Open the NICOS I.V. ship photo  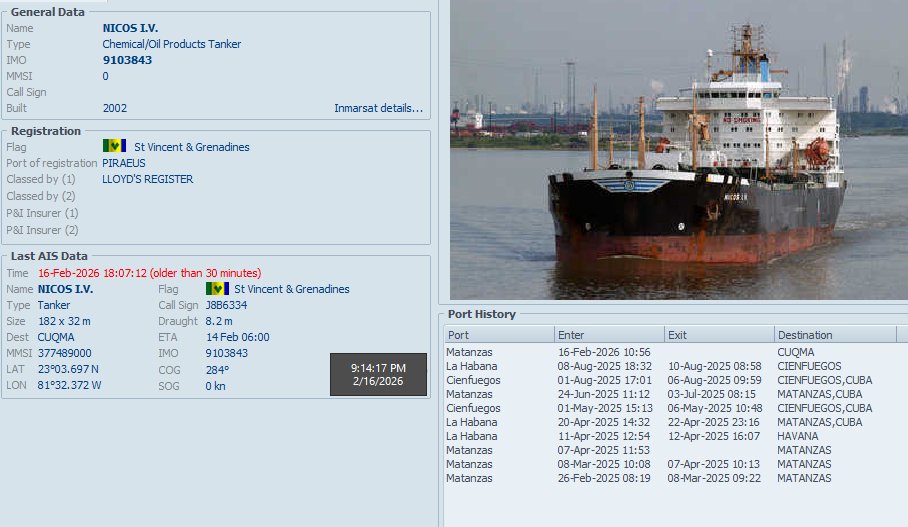679,149
